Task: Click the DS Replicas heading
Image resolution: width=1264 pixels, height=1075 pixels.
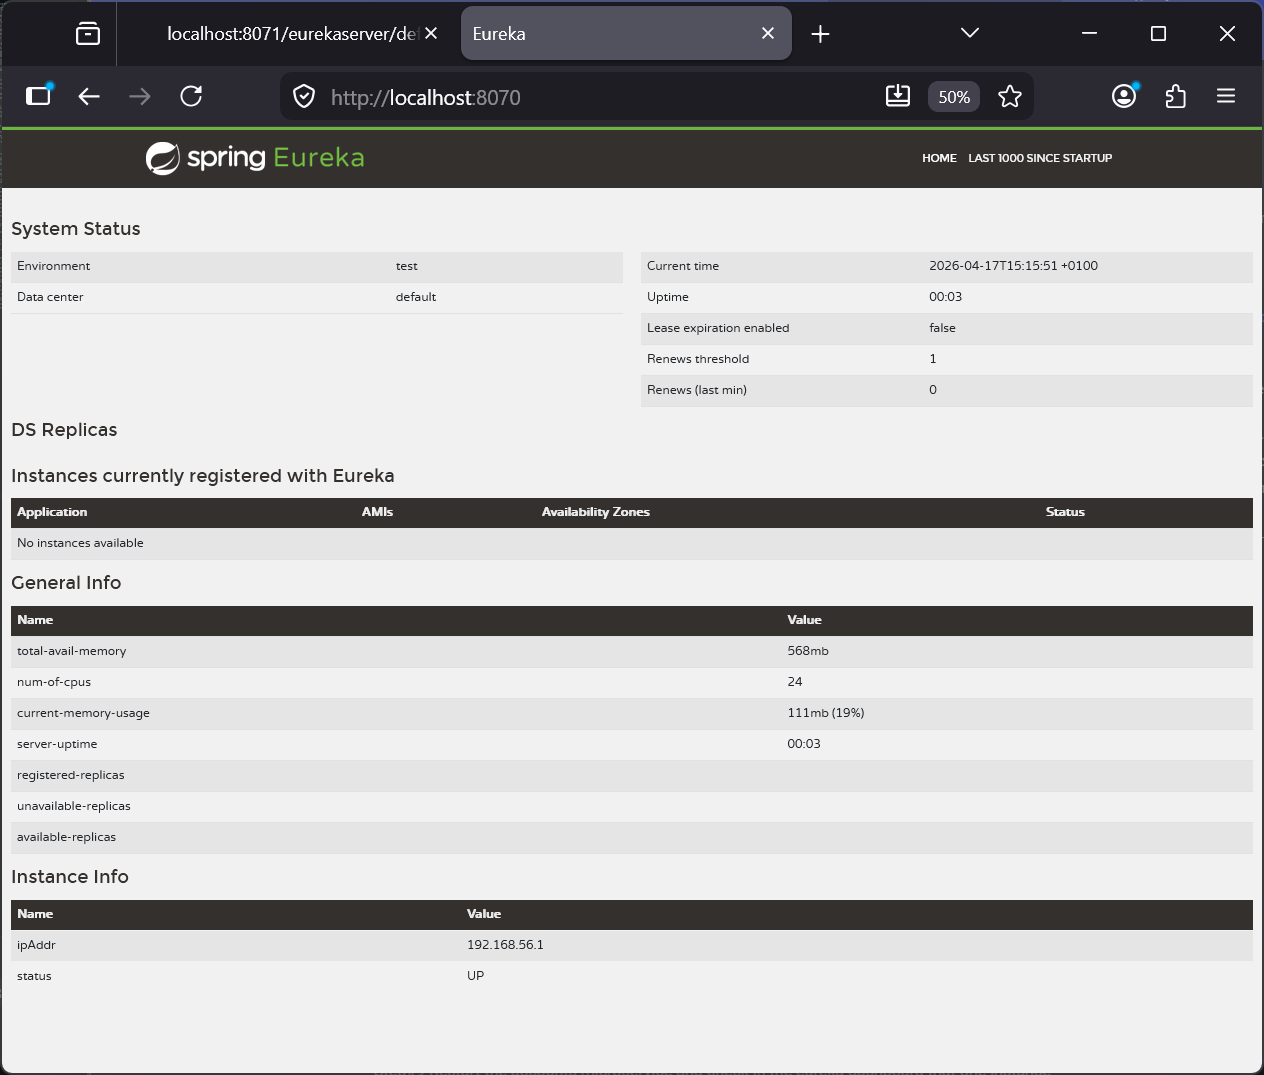Action: click(x=64, y=430)
